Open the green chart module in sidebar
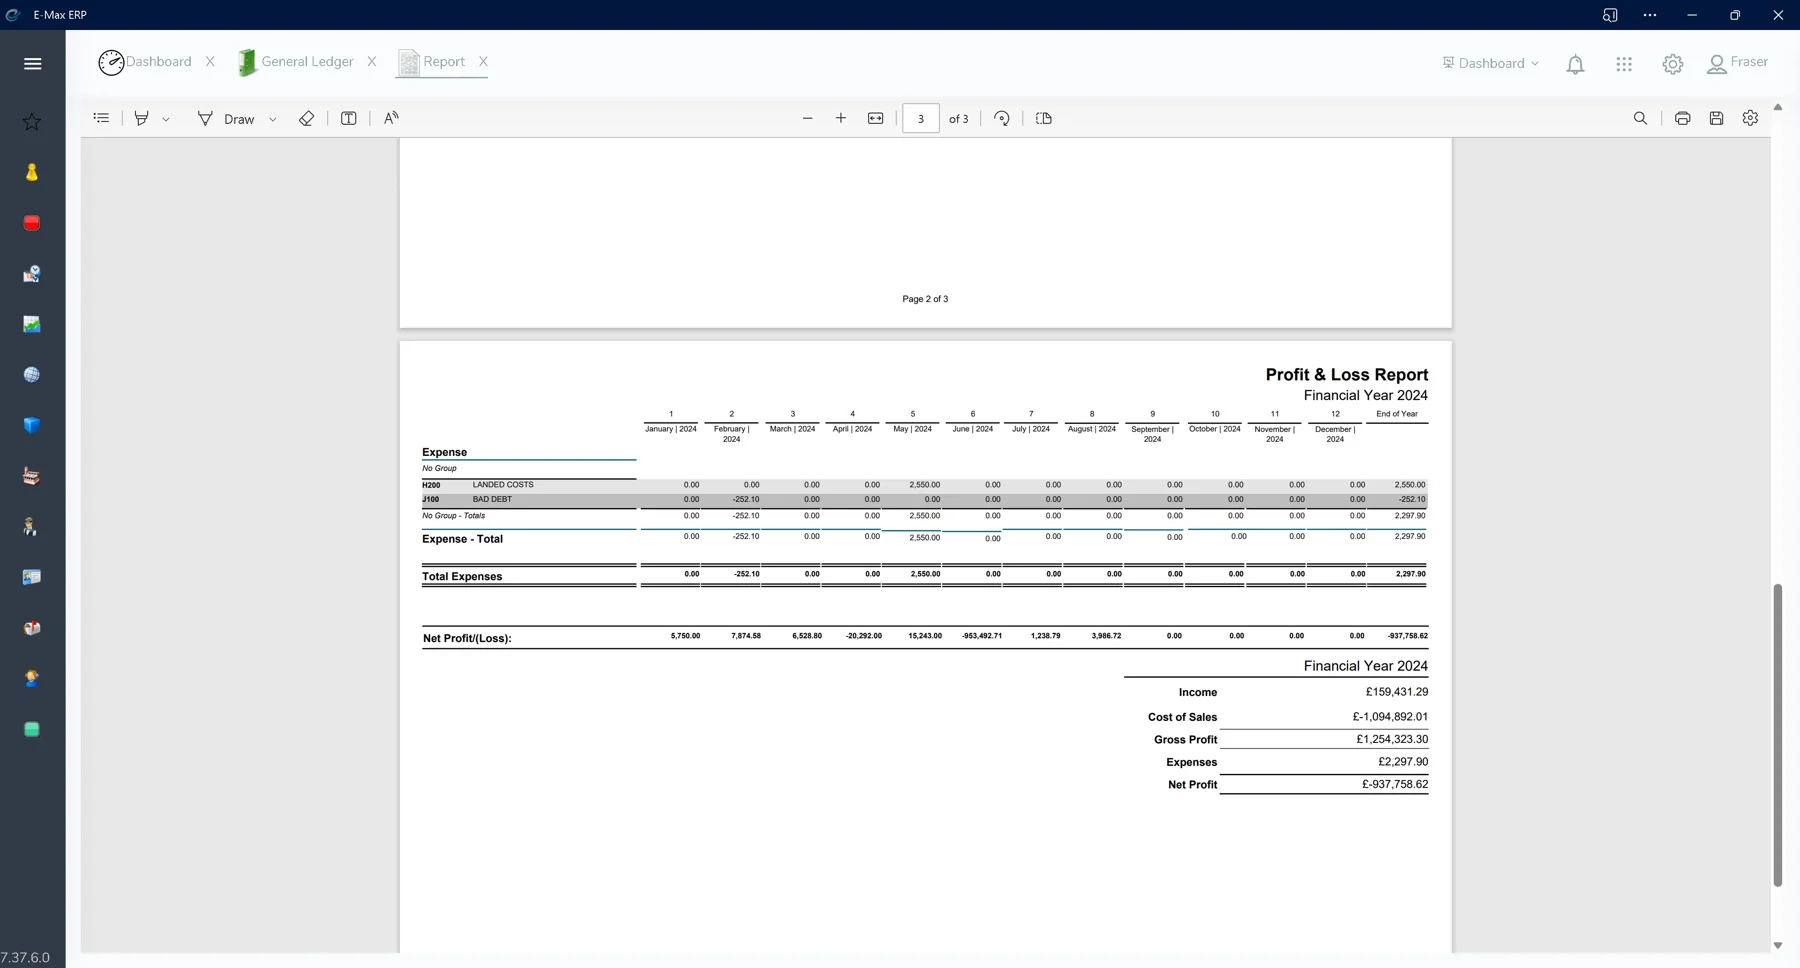The width and height of the screenshot is (1800, 968). coord(32,324)
